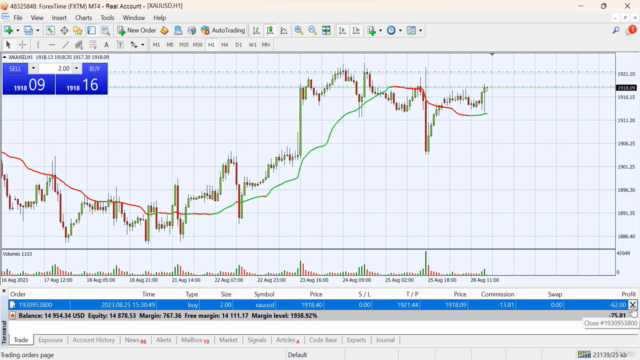
Task: Tile windows with the grid icon
Action: pos(326,30)
